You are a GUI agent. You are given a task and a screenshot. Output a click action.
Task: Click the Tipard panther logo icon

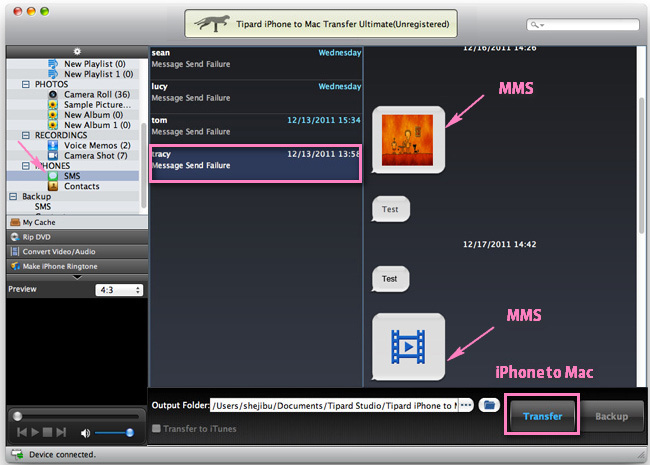pyautogui.click(x=212, y=24)
